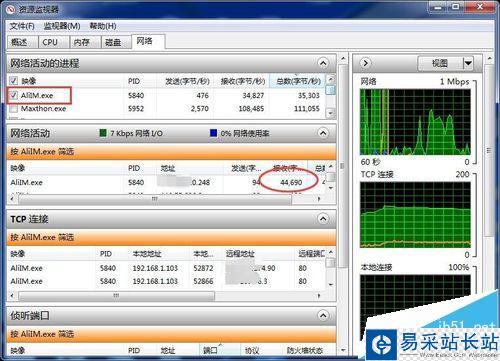
Task: Select AliIM.exe row in 网络活动 list
Action: click(167, 182)
